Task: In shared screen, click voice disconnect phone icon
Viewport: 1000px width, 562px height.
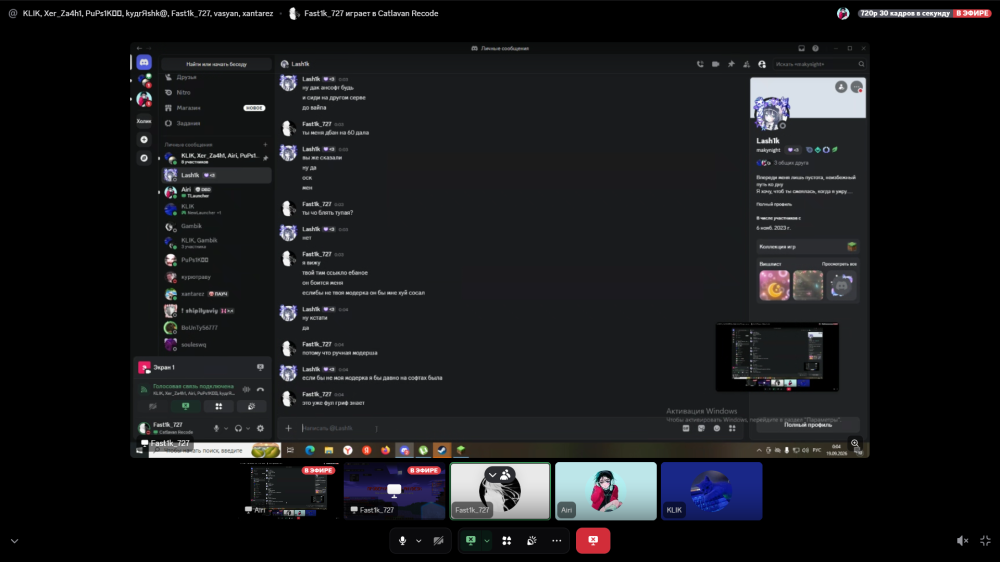Action: (260, 389)
